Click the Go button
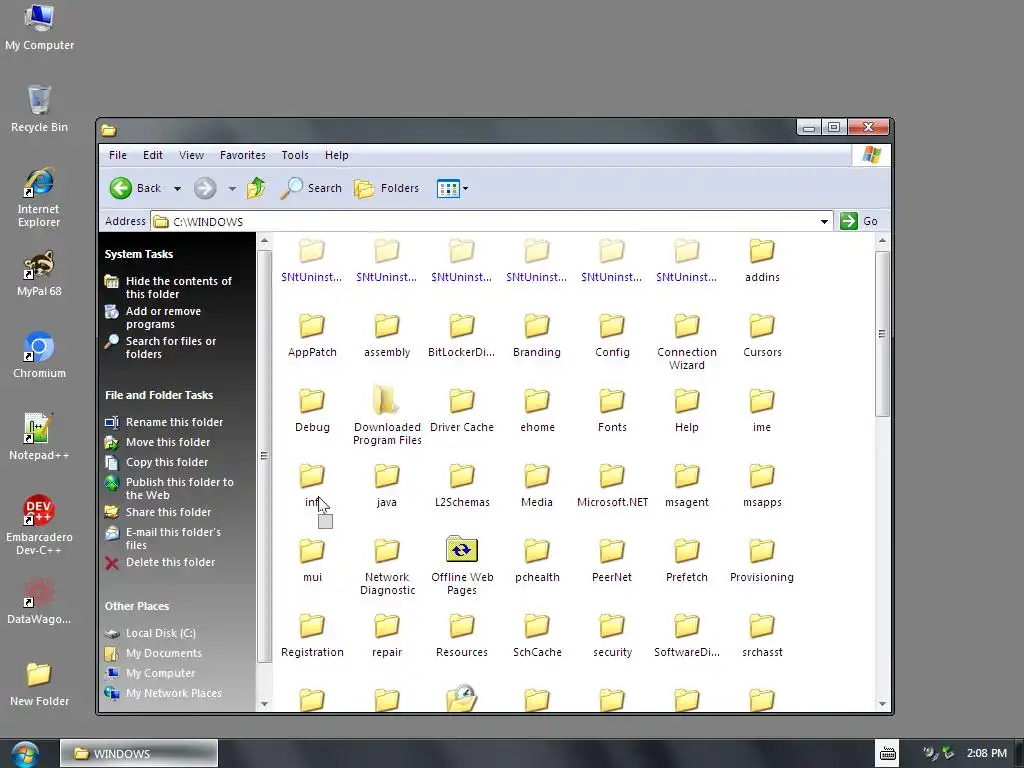 point(859,221)
